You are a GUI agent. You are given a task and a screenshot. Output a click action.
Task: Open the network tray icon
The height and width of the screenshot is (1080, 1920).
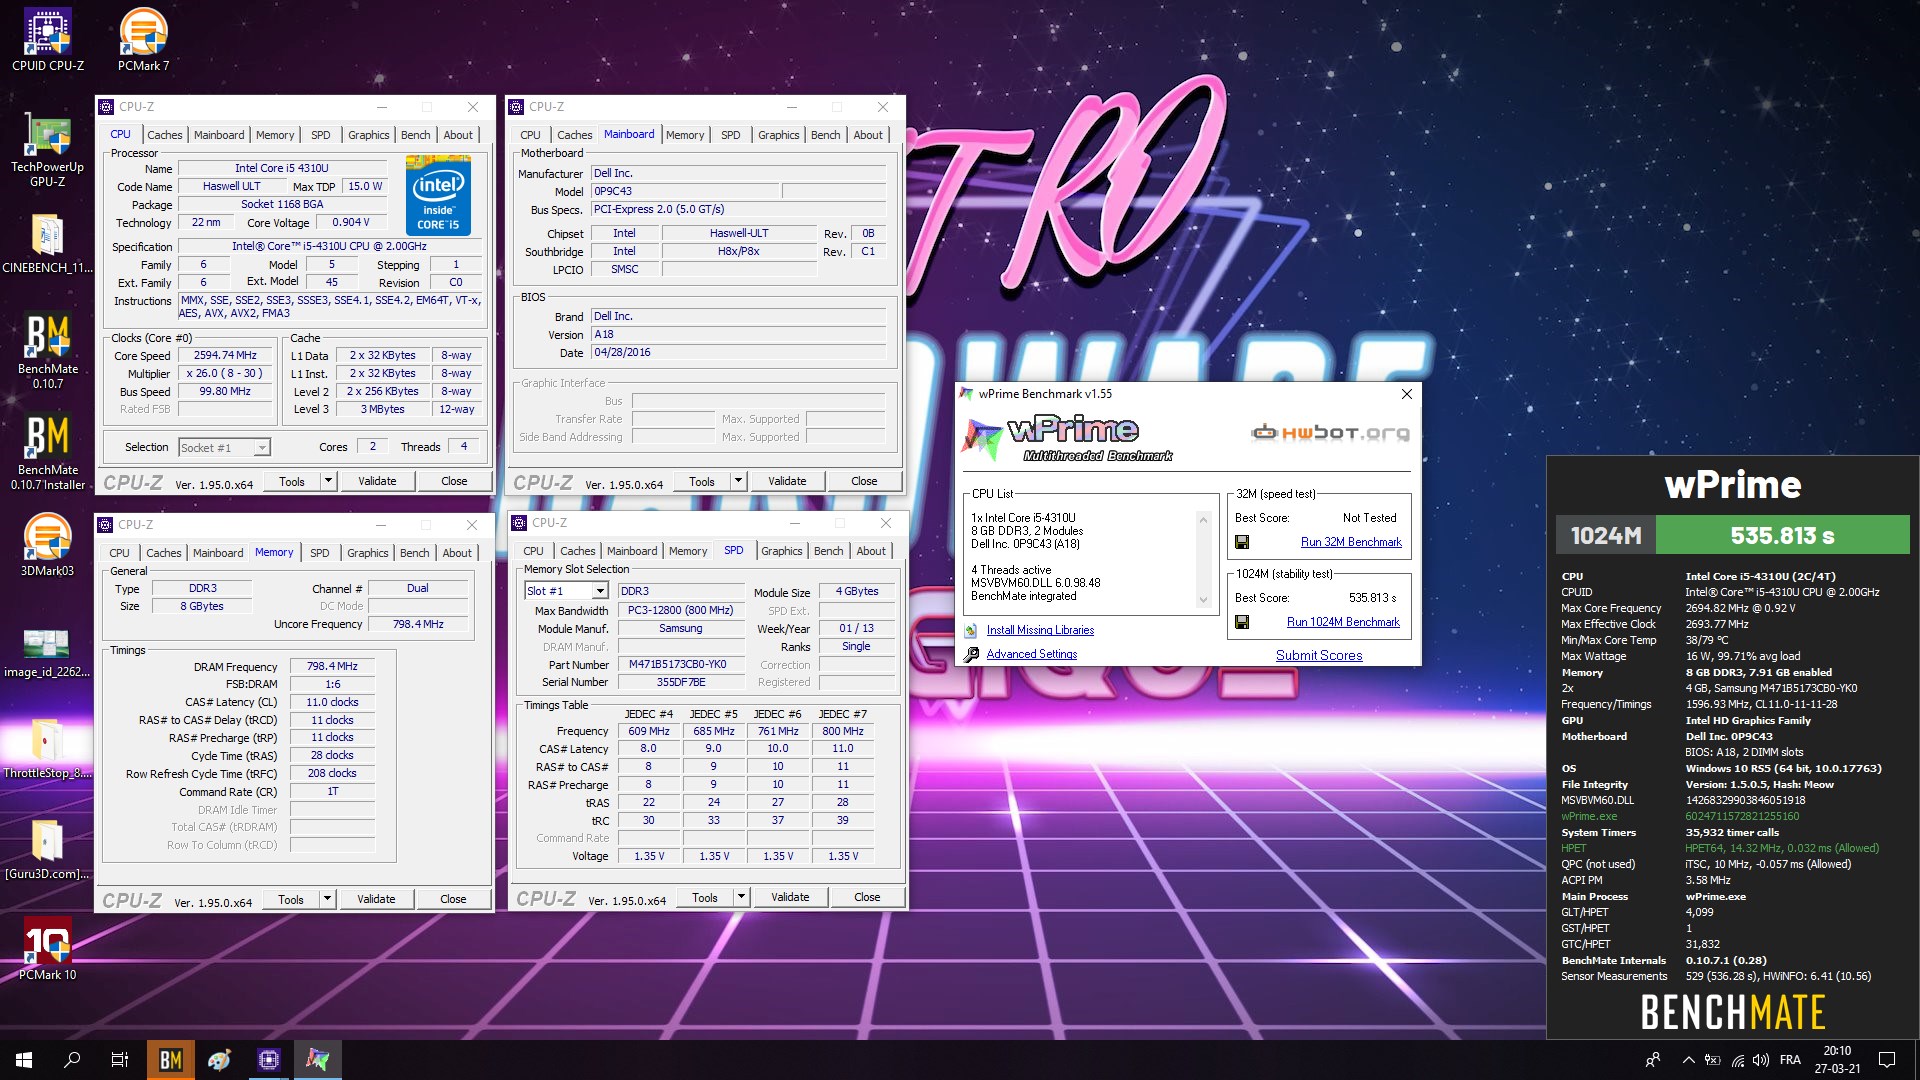1738,1060
